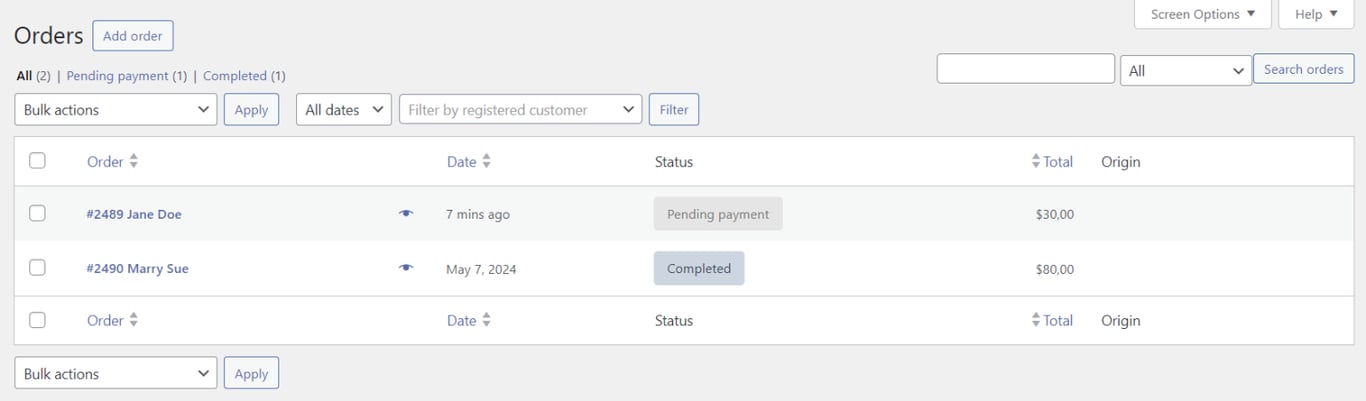The height and width of the screenshot is (401, 1366).
Task: Open the top Bulk actions dropdown
Action: click(116, 110)
